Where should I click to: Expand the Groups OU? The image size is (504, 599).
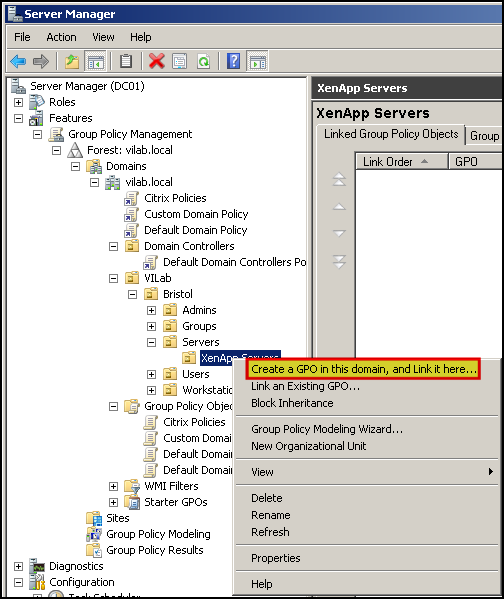pyautogui.click(x=151, y=326)
